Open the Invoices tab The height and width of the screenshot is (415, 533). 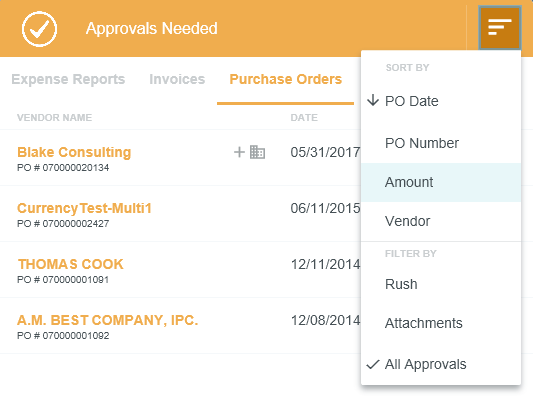point(177,79)
